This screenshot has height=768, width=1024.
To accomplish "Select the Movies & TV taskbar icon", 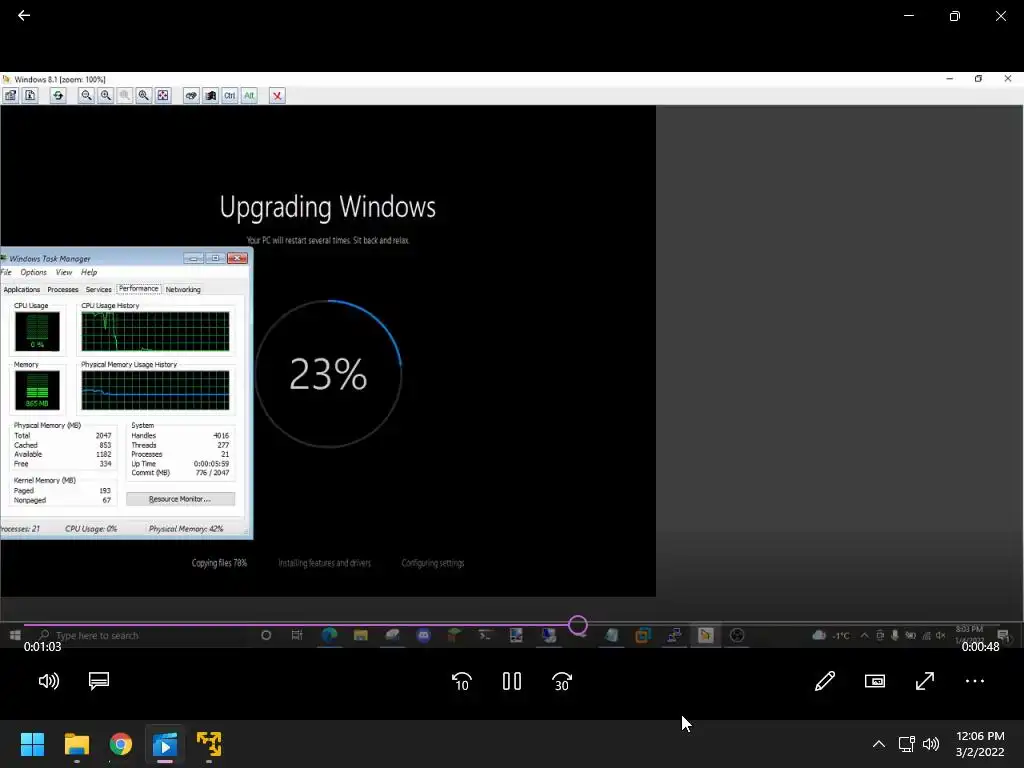I will (165, 744).
